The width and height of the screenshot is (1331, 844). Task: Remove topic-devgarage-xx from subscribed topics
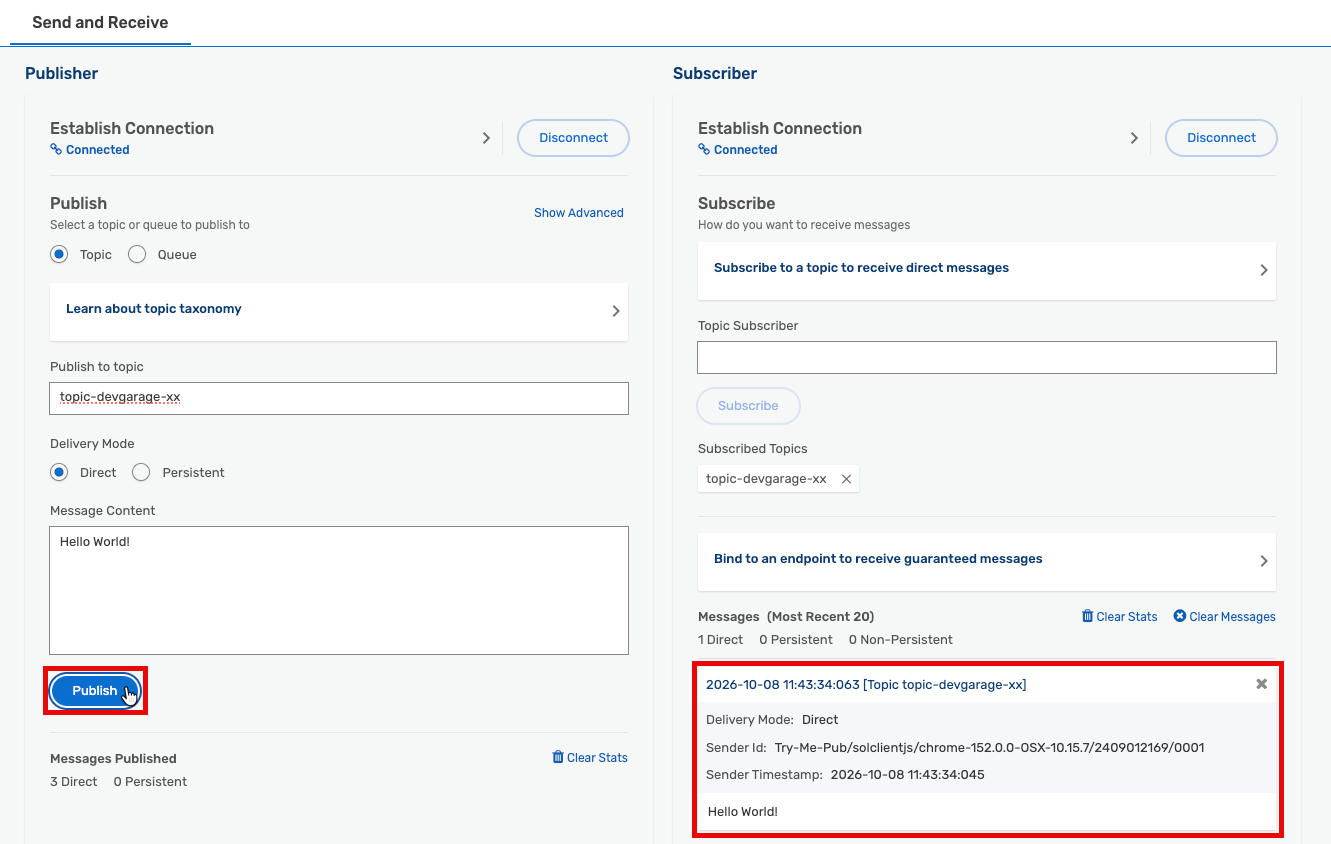tap(846, 479)
